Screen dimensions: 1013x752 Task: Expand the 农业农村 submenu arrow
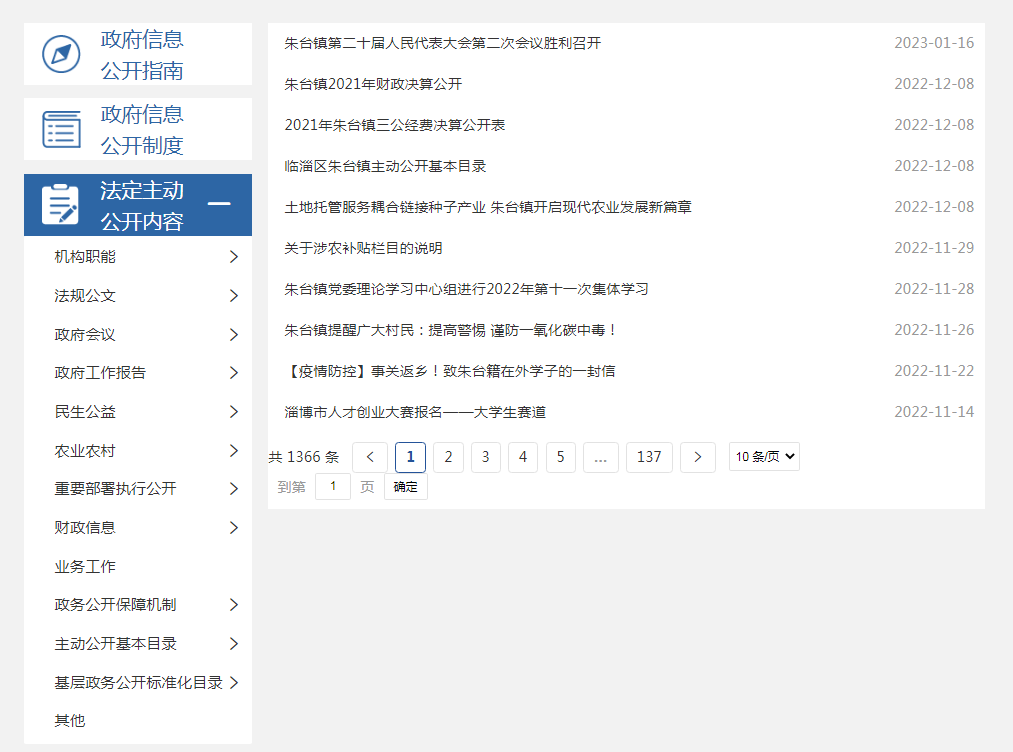point(234,451)
